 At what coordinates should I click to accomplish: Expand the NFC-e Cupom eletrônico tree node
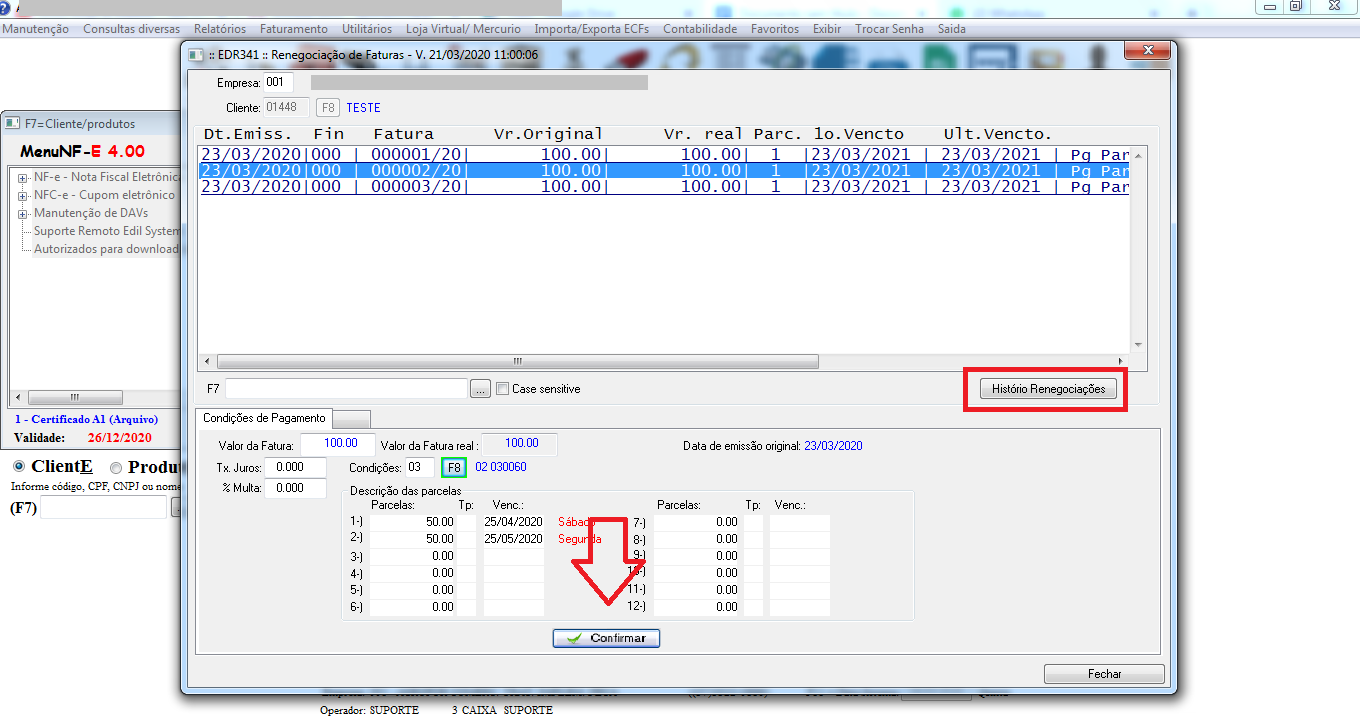[22, 196]
